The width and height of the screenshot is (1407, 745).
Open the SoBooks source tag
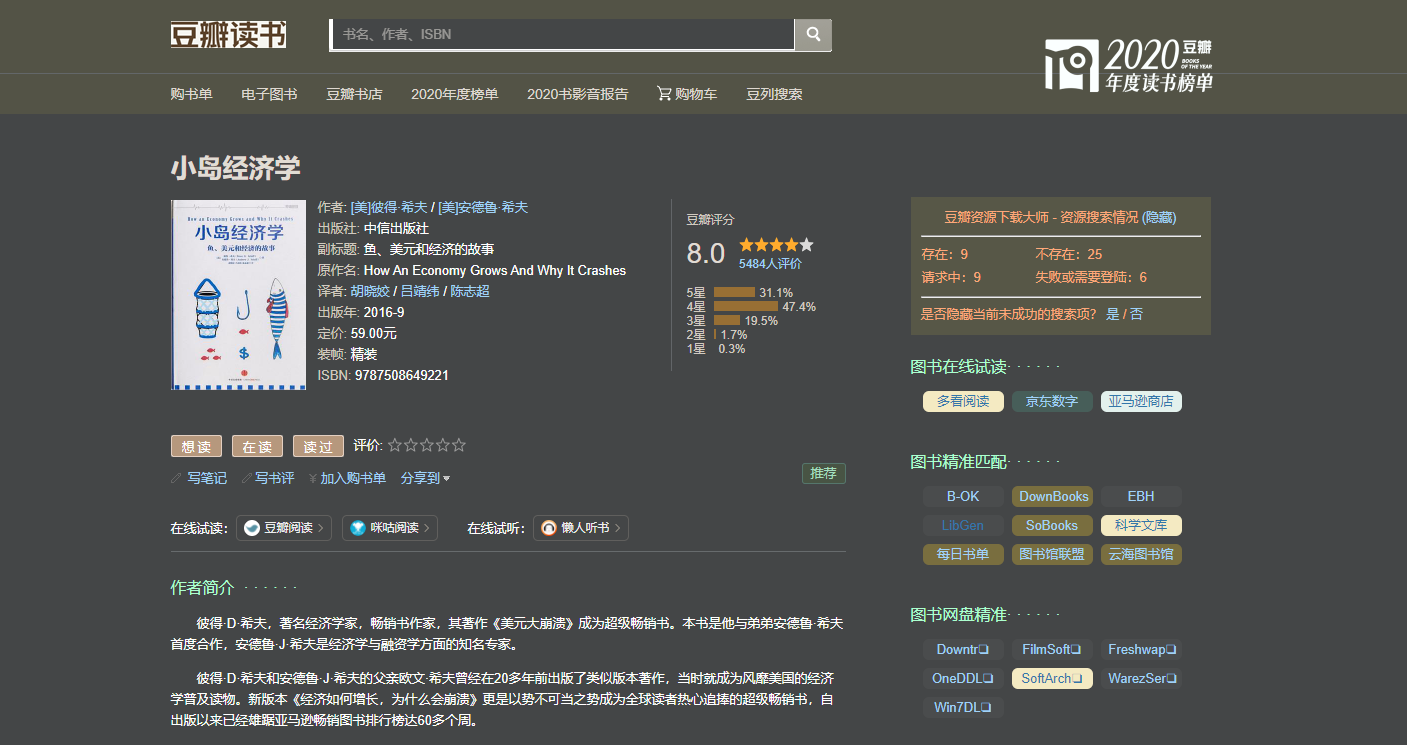1052,525
